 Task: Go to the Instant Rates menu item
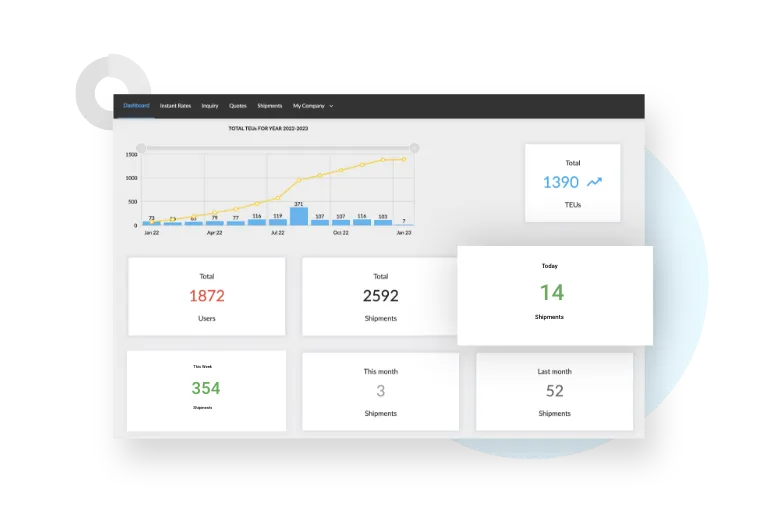pyautogui.click(x=175, y=105)
